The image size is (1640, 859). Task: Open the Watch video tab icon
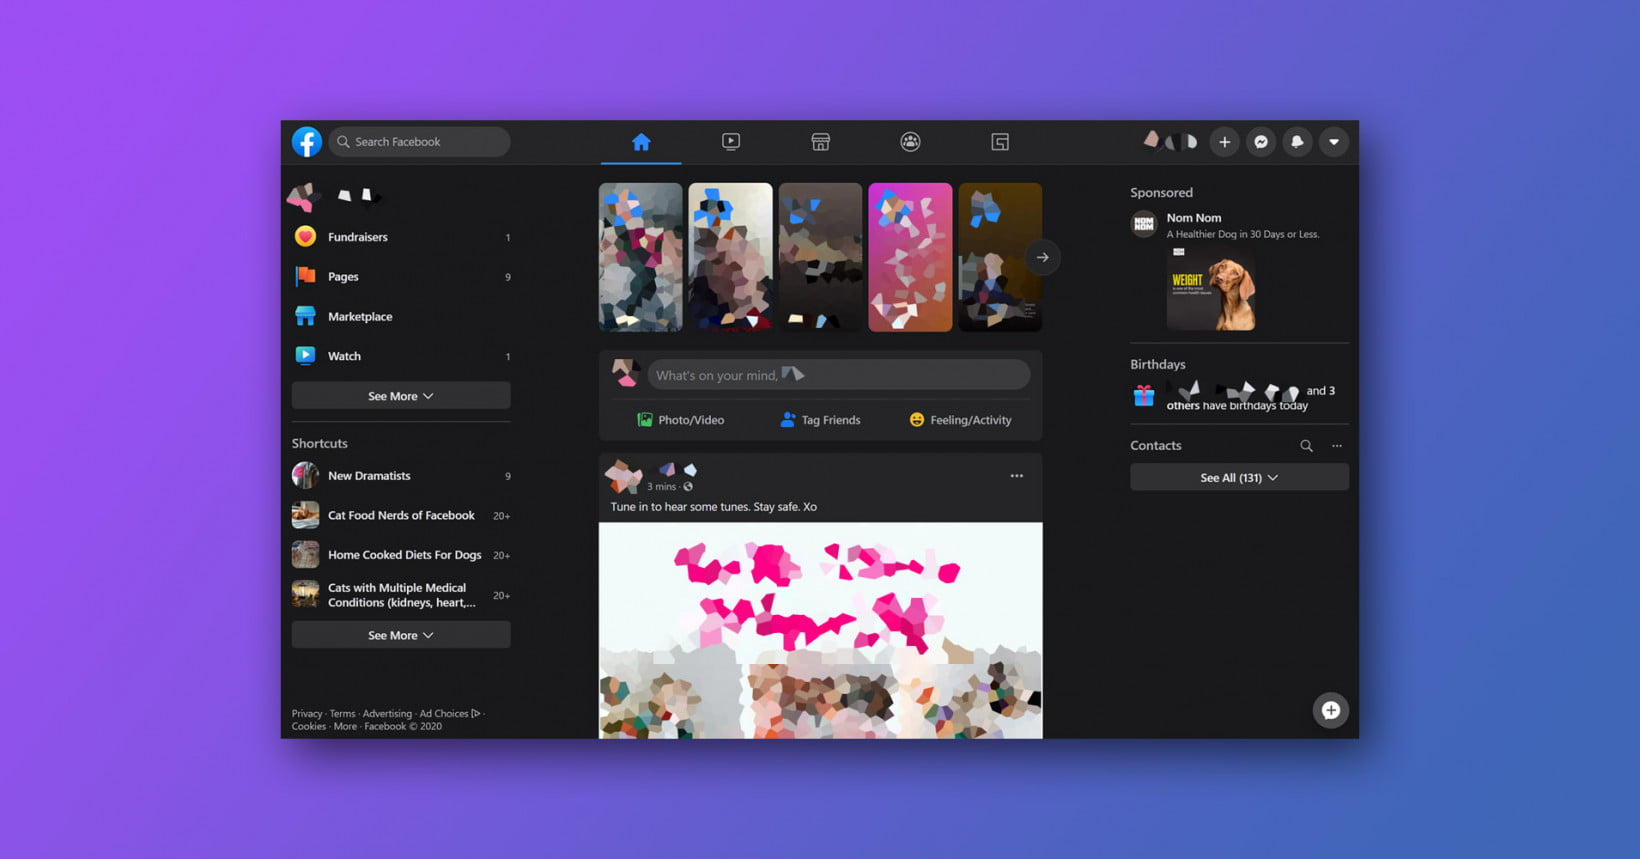coord(731,142)
